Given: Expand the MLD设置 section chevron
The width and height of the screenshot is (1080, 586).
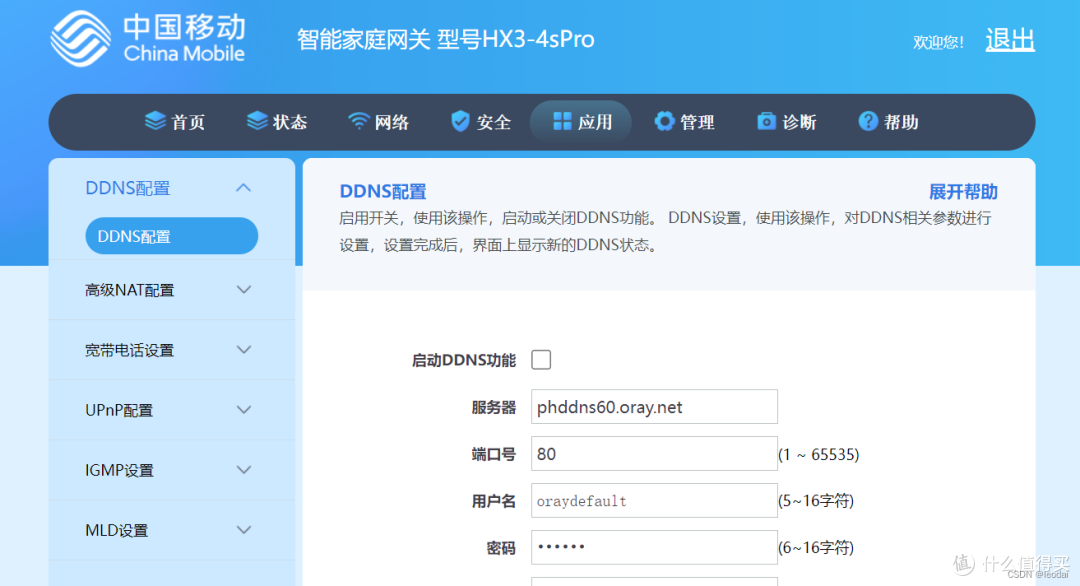Looking at the screenshot, I should tap(243, 530).
